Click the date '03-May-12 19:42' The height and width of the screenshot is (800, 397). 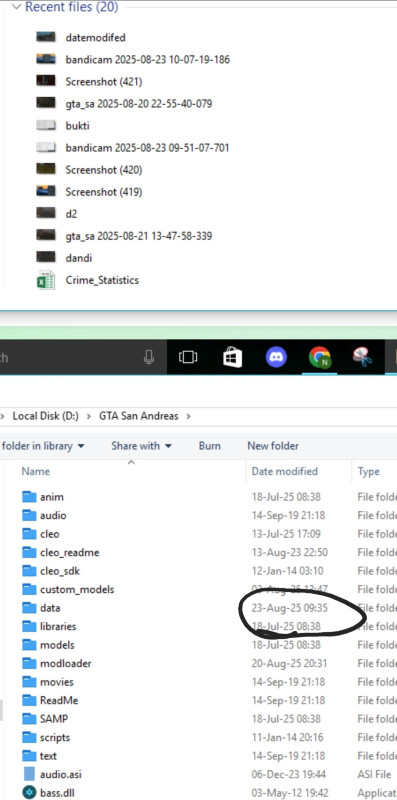click(289, 793)
